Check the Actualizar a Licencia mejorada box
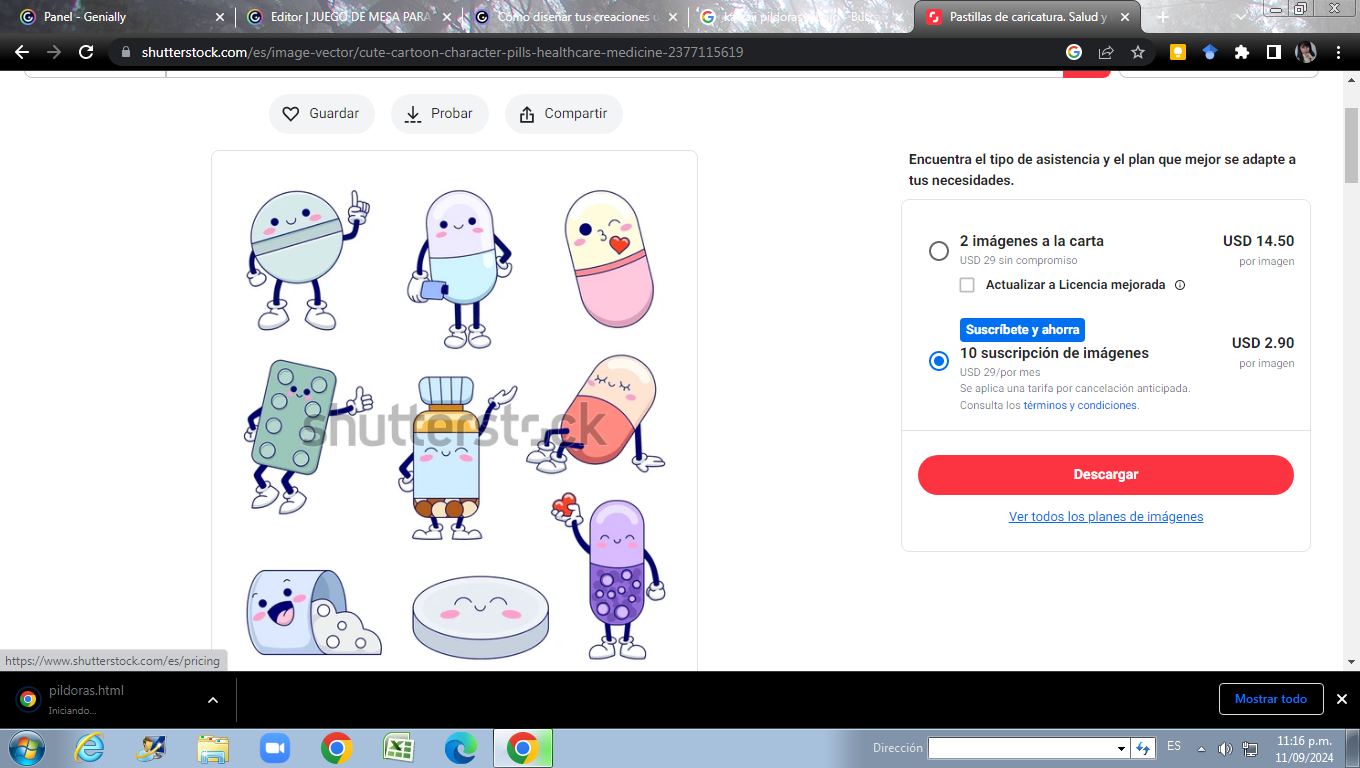The height and width of the screenshot is (768, 1360). [x=967, y=285]
